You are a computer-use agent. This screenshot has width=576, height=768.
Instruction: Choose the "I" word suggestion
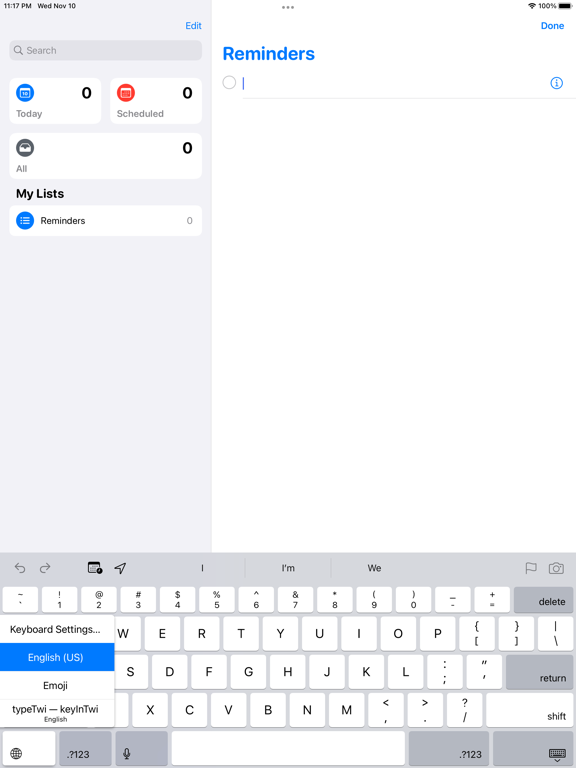[x=202, y=568]
